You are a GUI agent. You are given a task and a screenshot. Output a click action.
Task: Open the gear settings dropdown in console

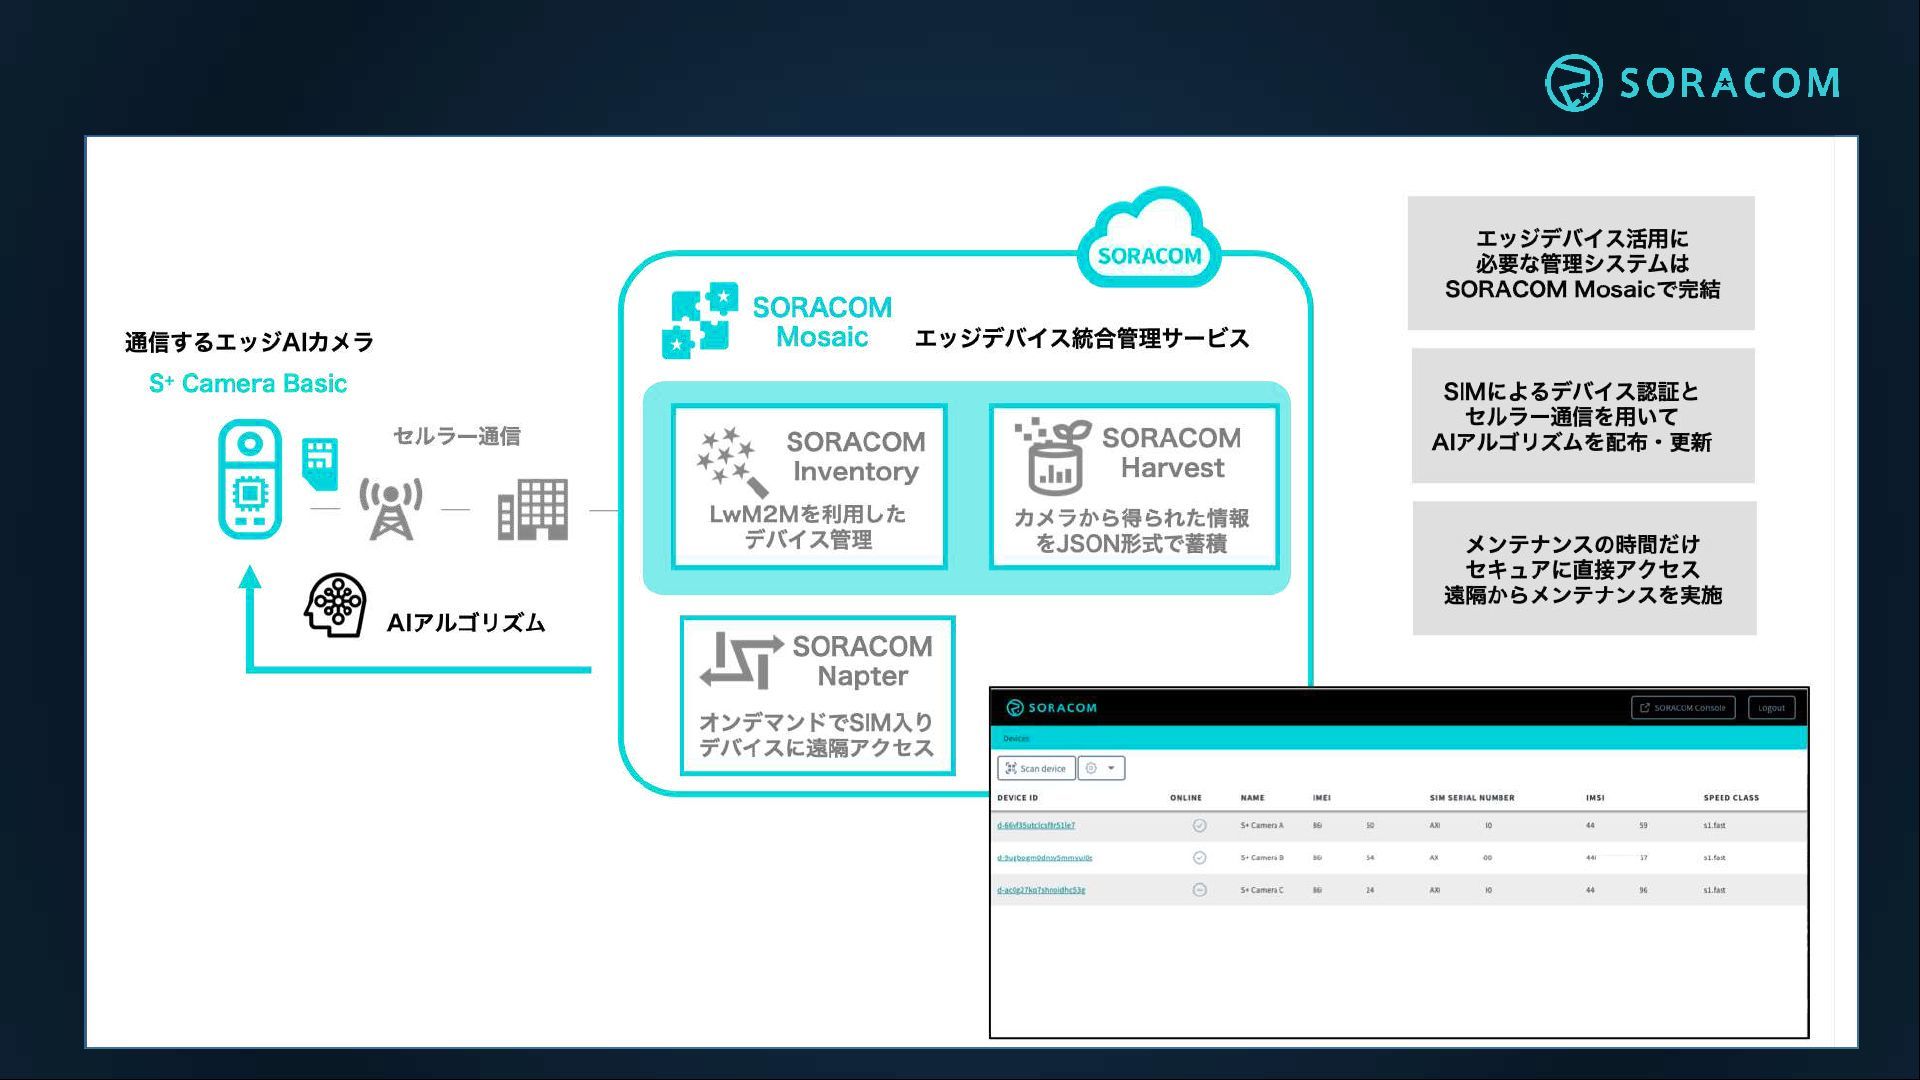click(1101, 768)
